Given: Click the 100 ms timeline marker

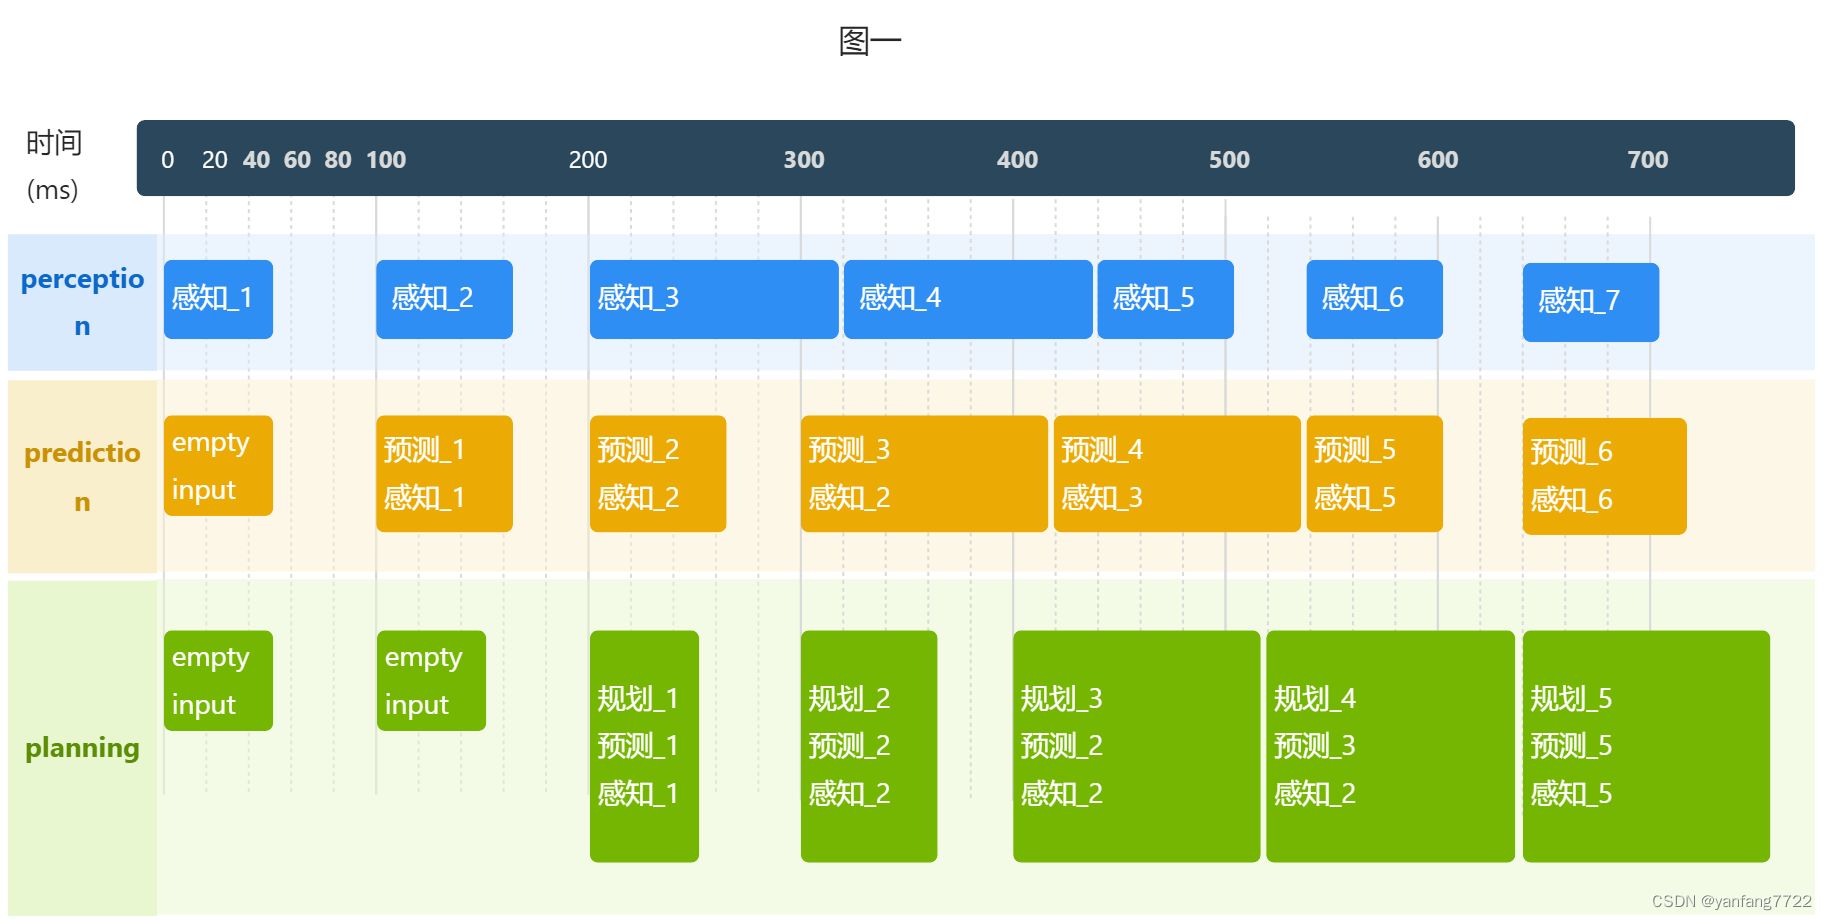Looking at the screenshot, I should coord(386,160).
